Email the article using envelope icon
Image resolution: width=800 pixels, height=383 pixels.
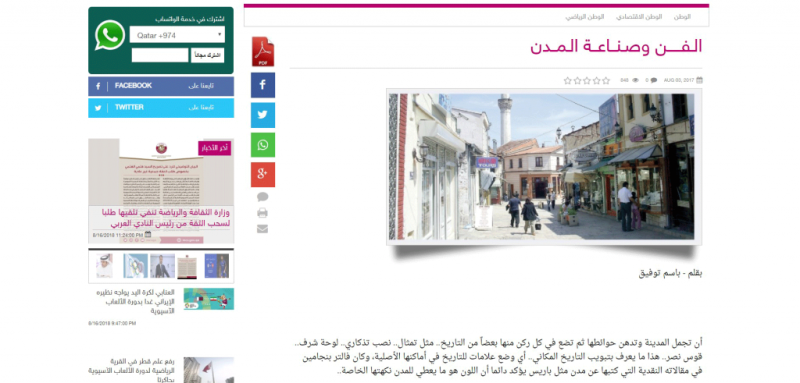[x=262, y=229]
